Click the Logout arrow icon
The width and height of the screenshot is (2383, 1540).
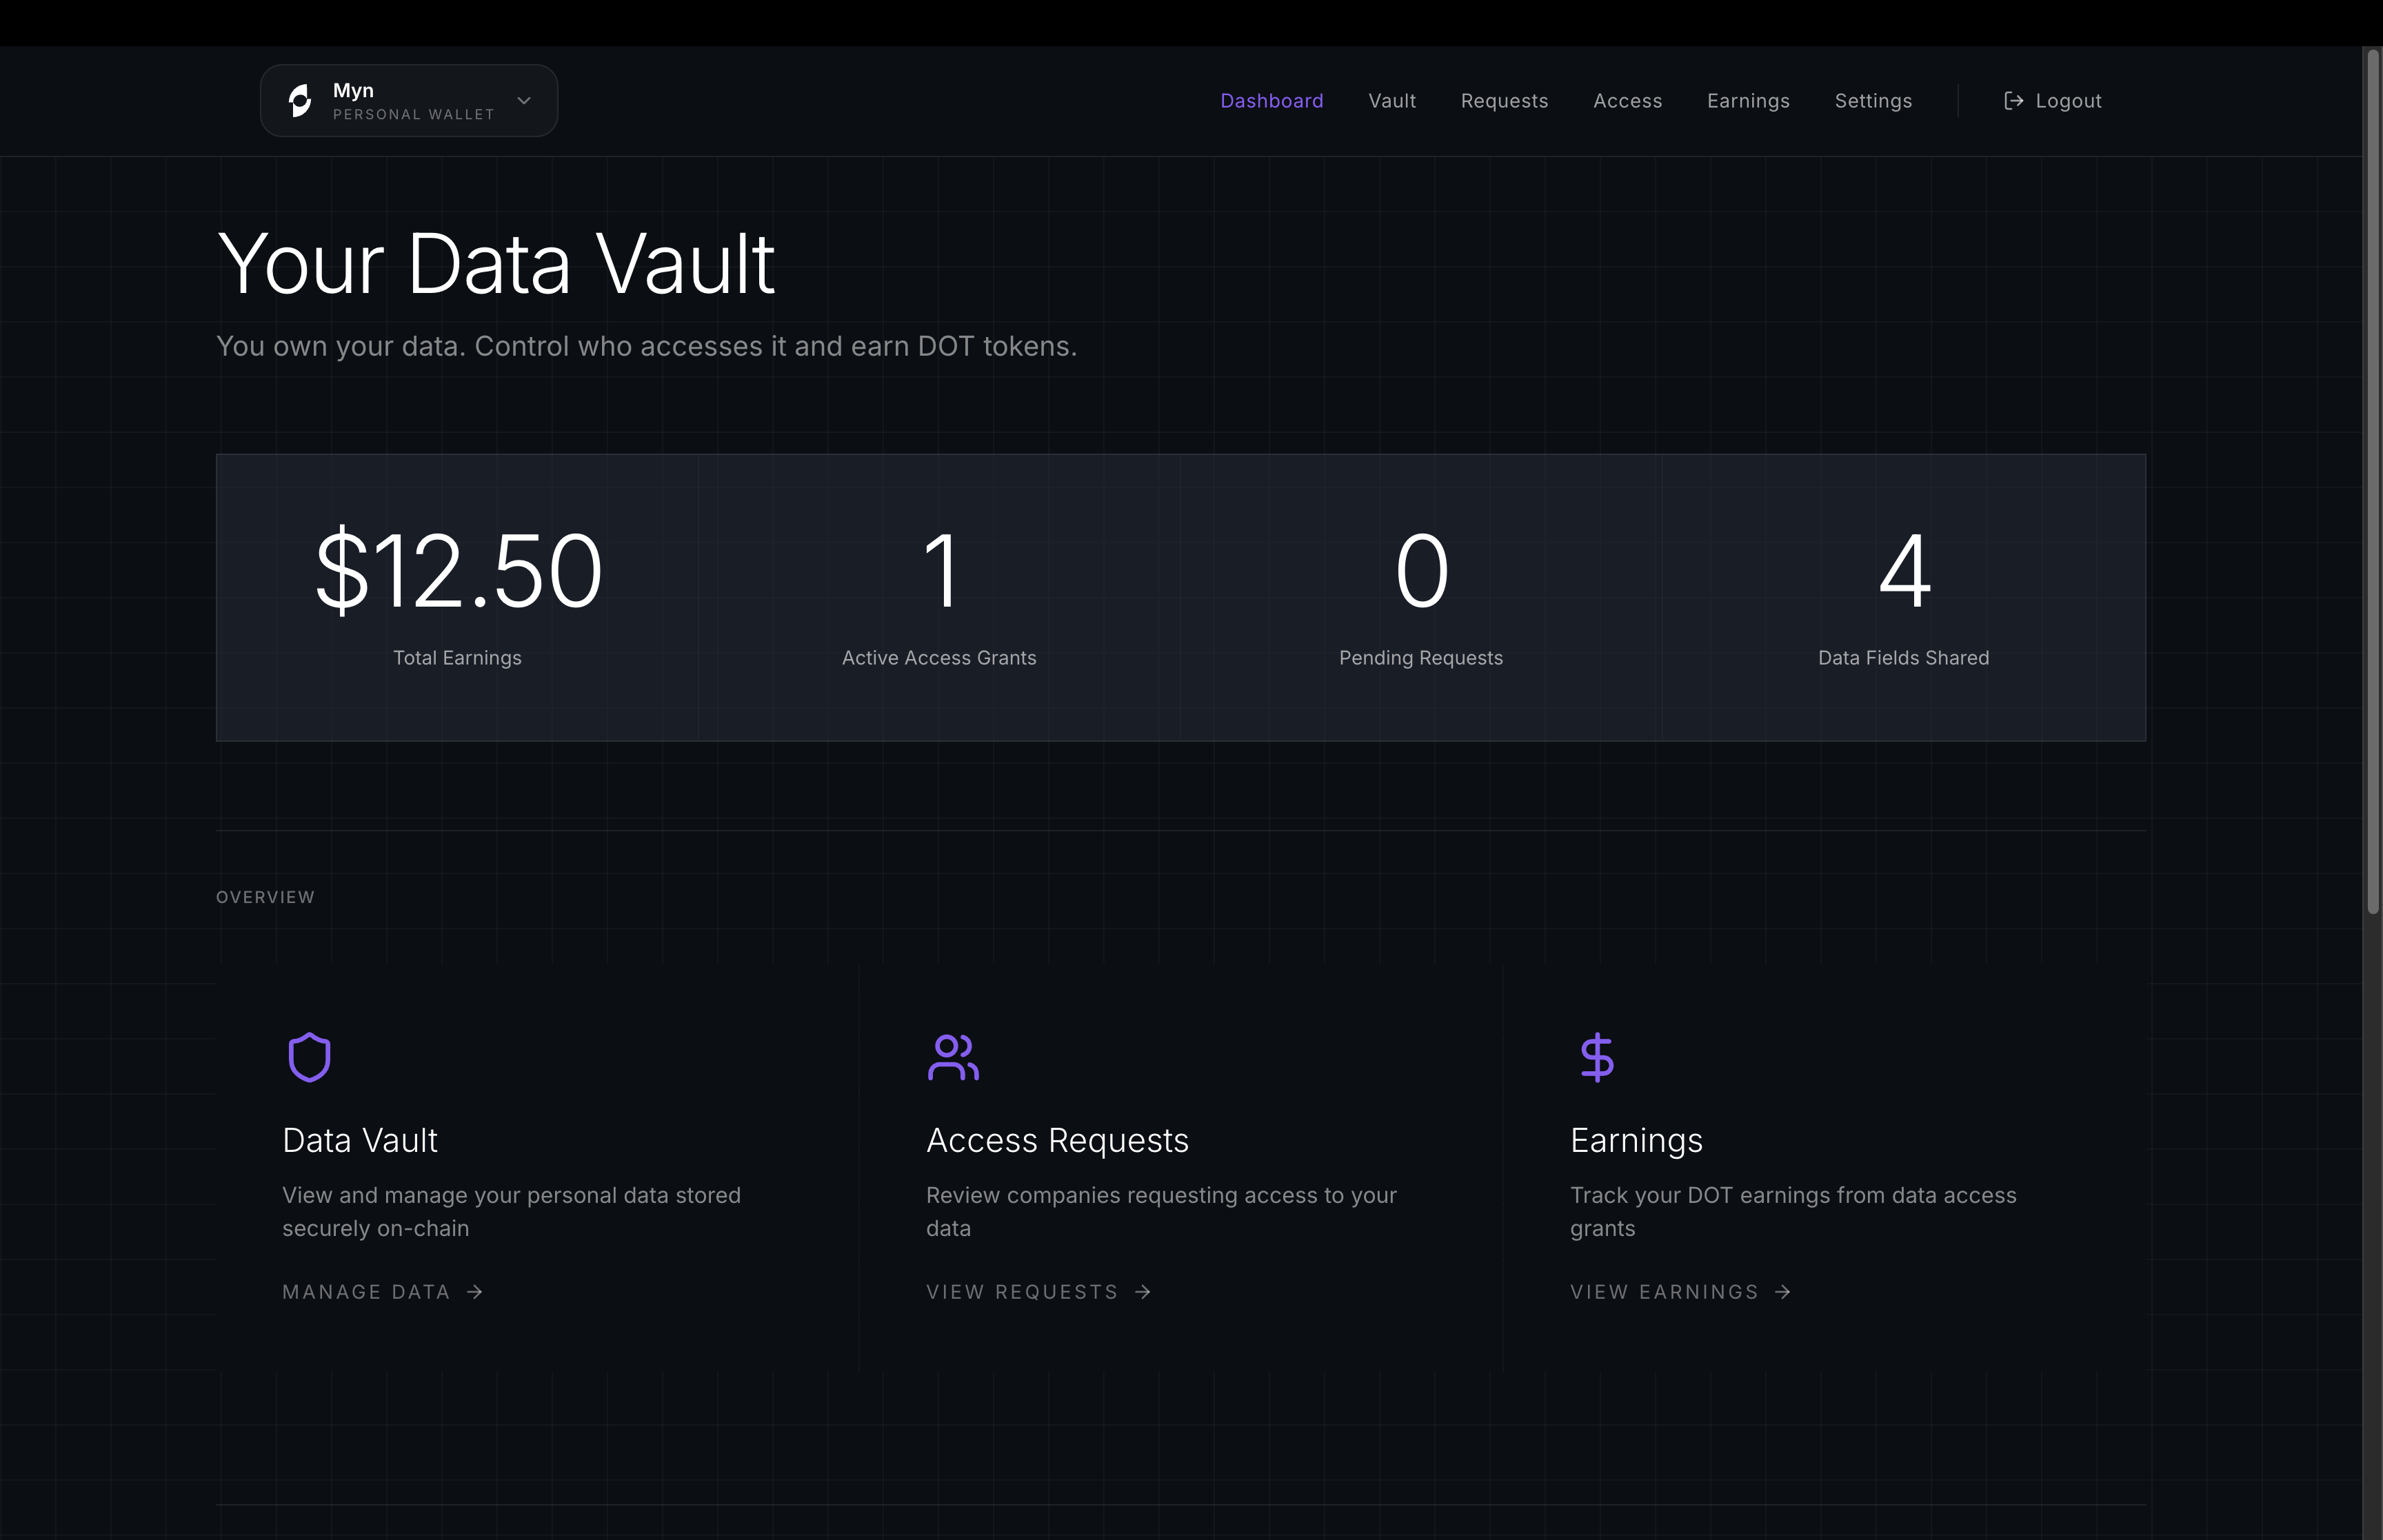[2013, 101]
